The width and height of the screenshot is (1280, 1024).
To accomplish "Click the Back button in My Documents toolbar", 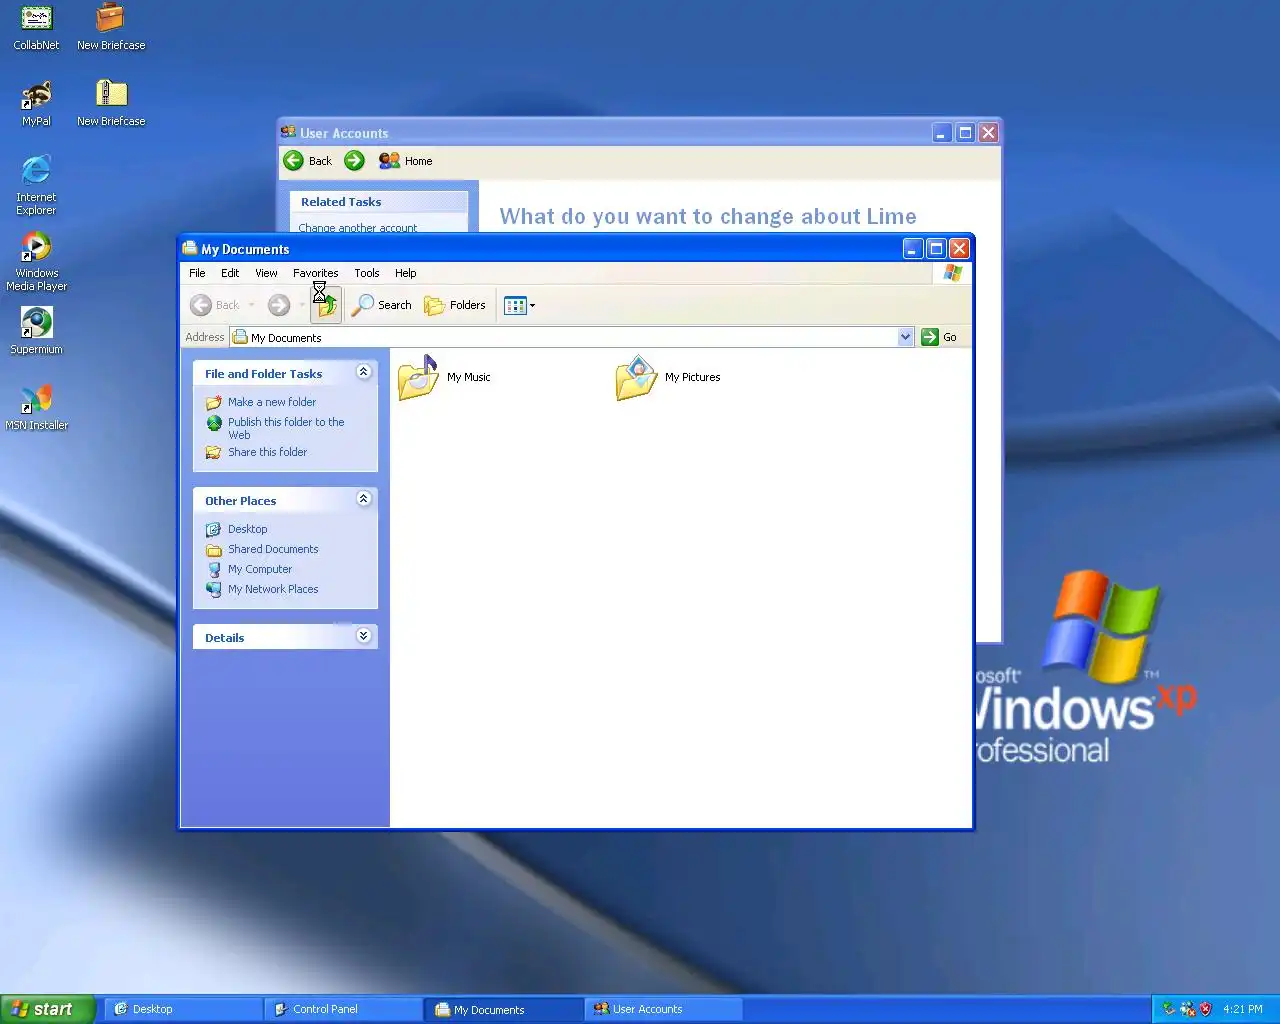I will [x=216, y=305].
